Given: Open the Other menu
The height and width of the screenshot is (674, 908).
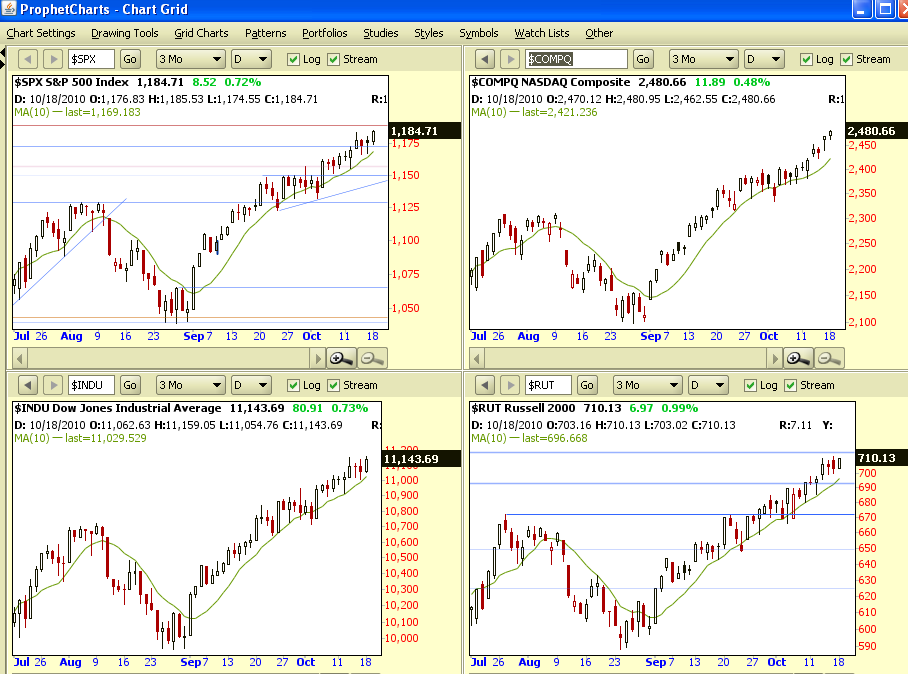Looking at the screenshot, I should click(x=599, y=33).
